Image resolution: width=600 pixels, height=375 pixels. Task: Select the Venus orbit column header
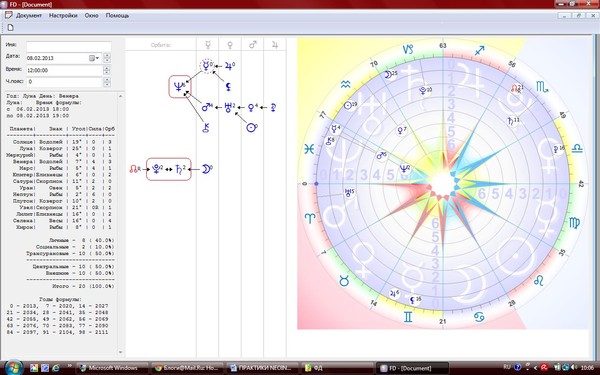(x=230, y=45)
